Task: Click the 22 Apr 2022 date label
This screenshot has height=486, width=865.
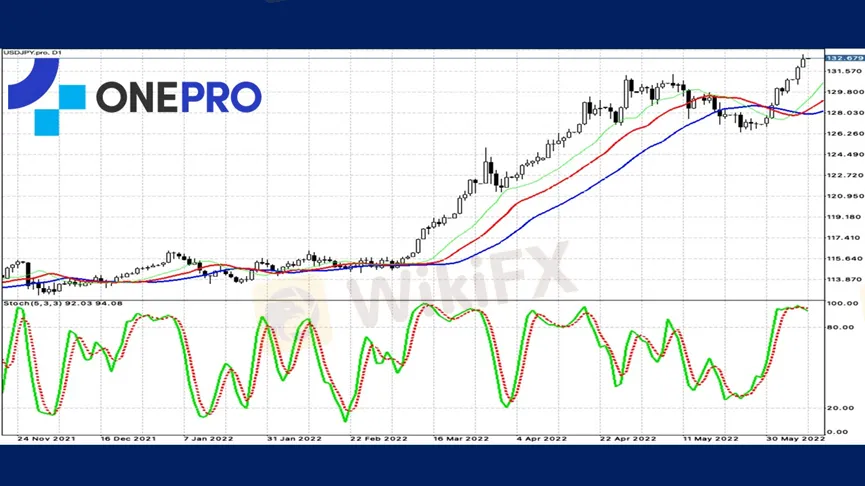Action: click(628, 439)
